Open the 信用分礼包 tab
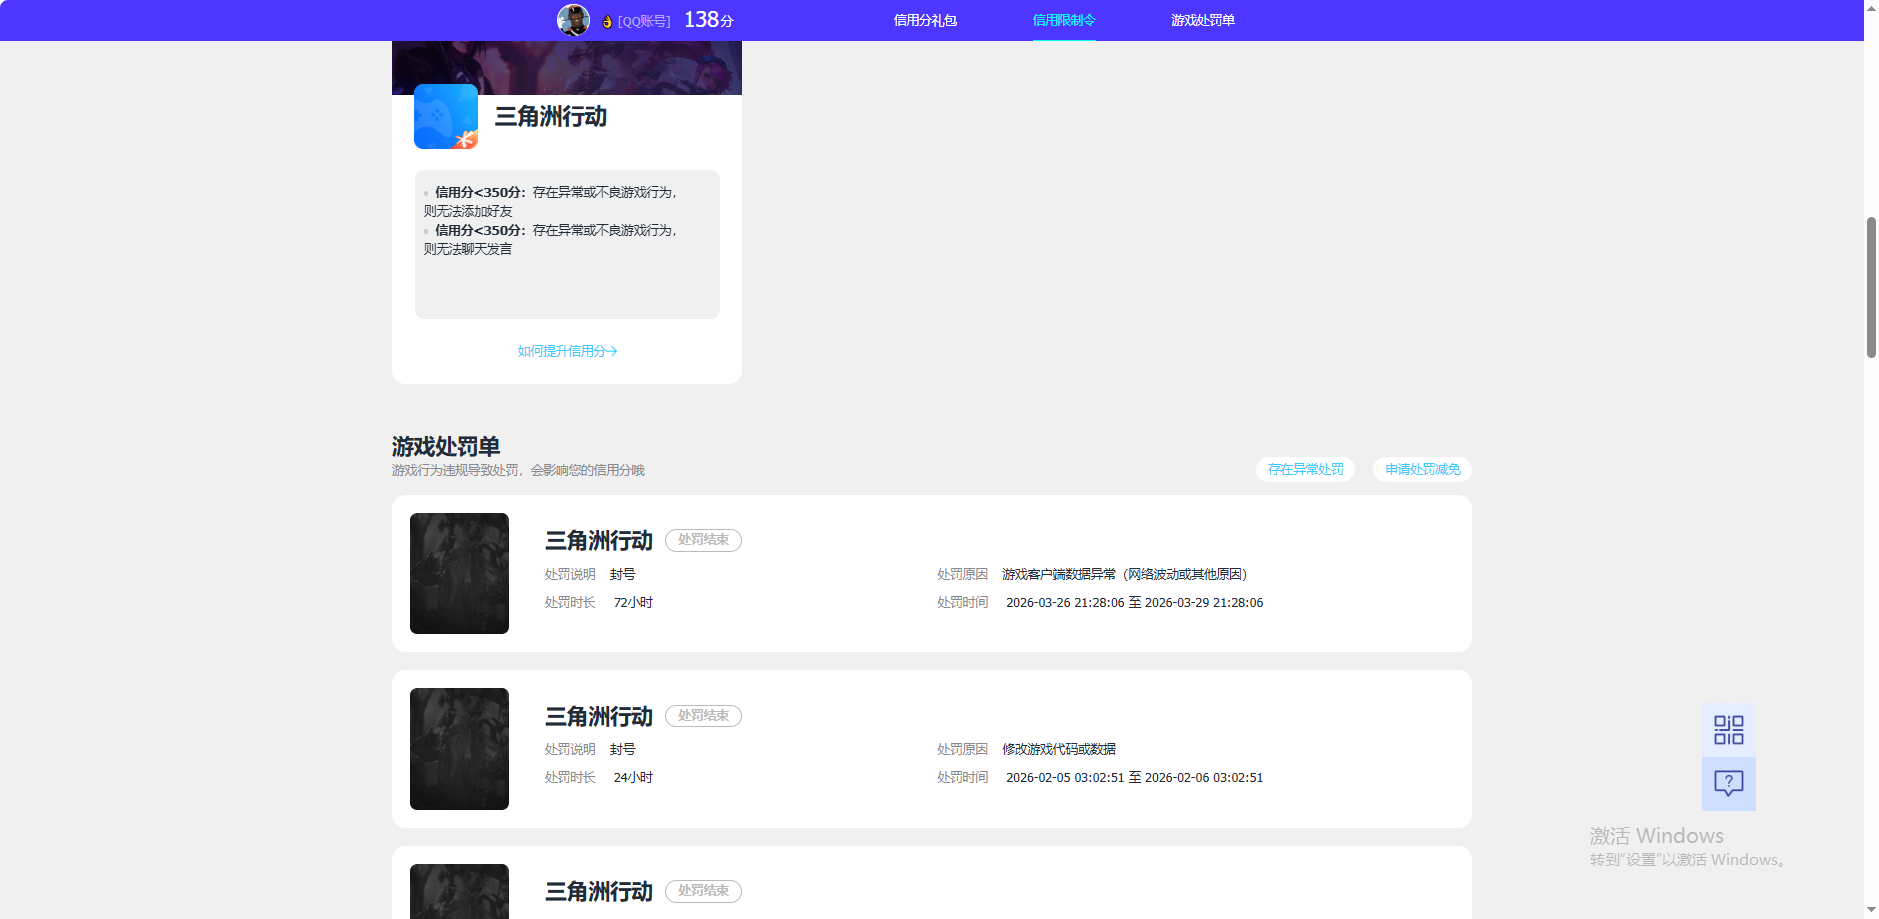This screenshot has width=1879, height=919. coord(925,20)
